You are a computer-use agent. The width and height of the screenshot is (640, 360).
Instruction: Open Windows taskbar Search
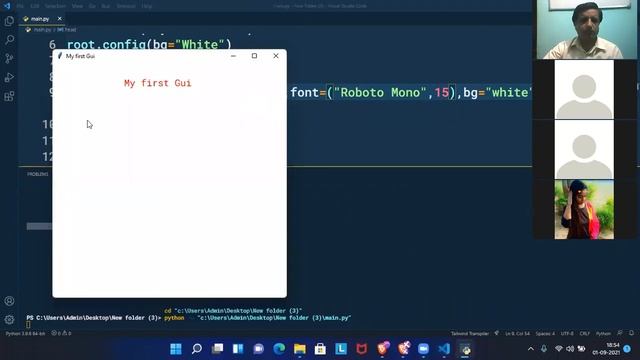coord(197,349)
